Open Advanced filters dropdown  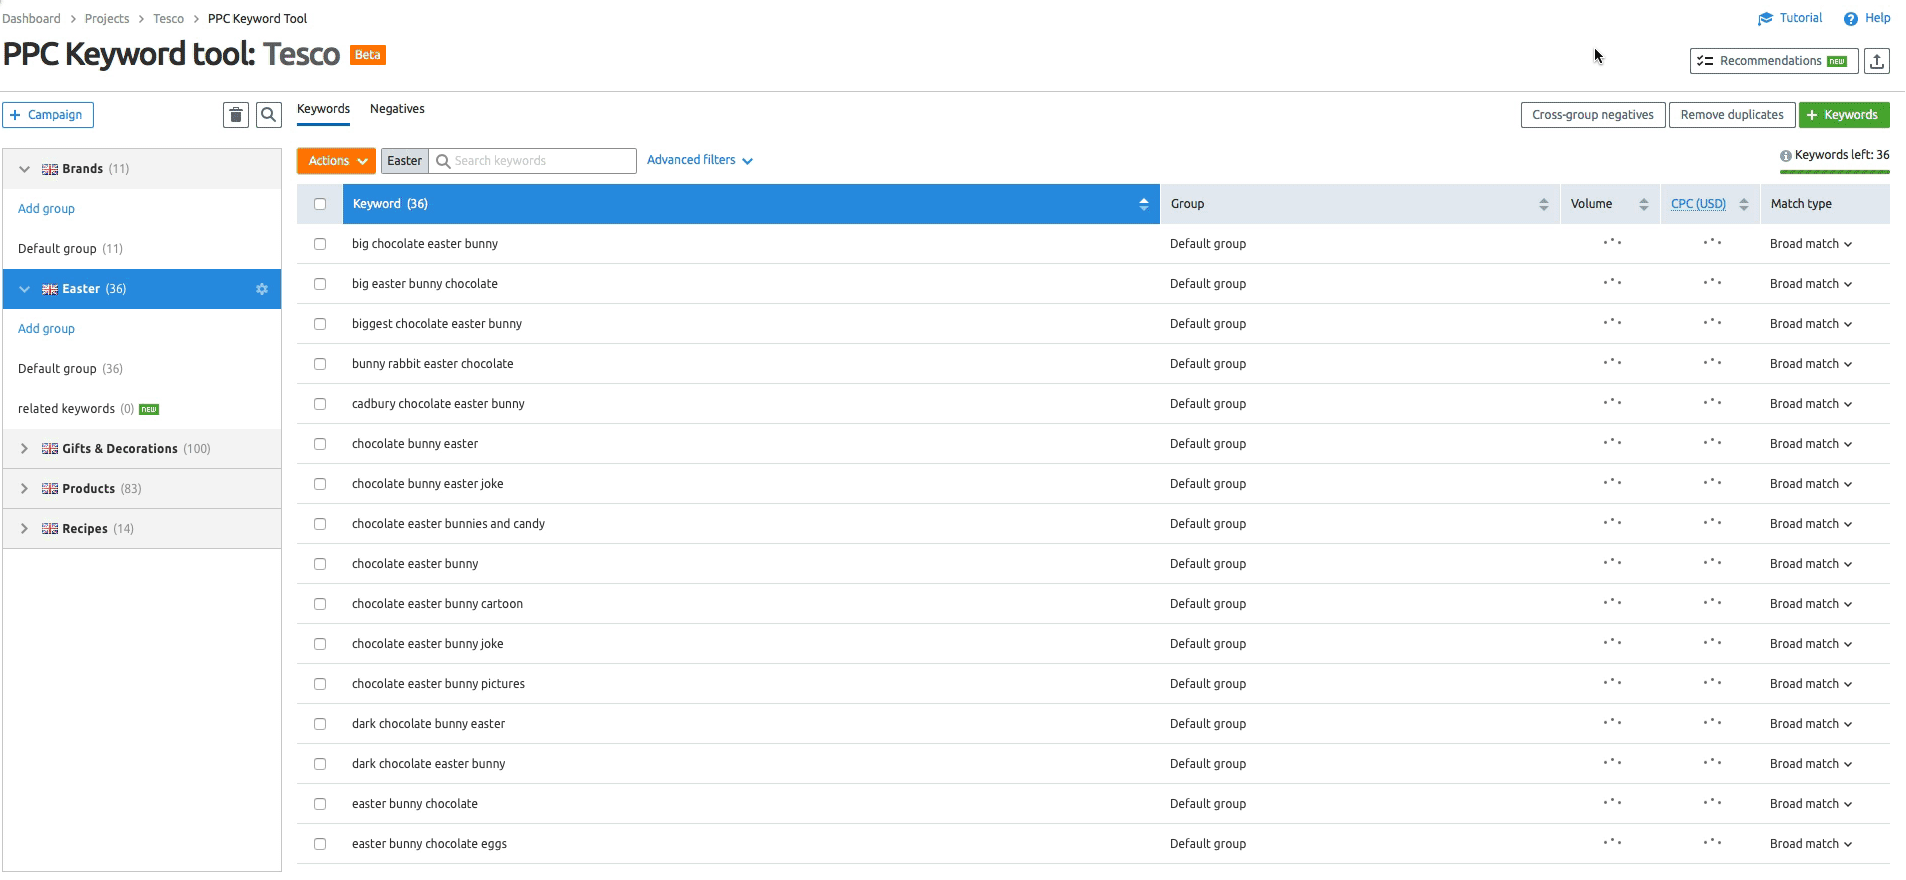click(700, 160)
